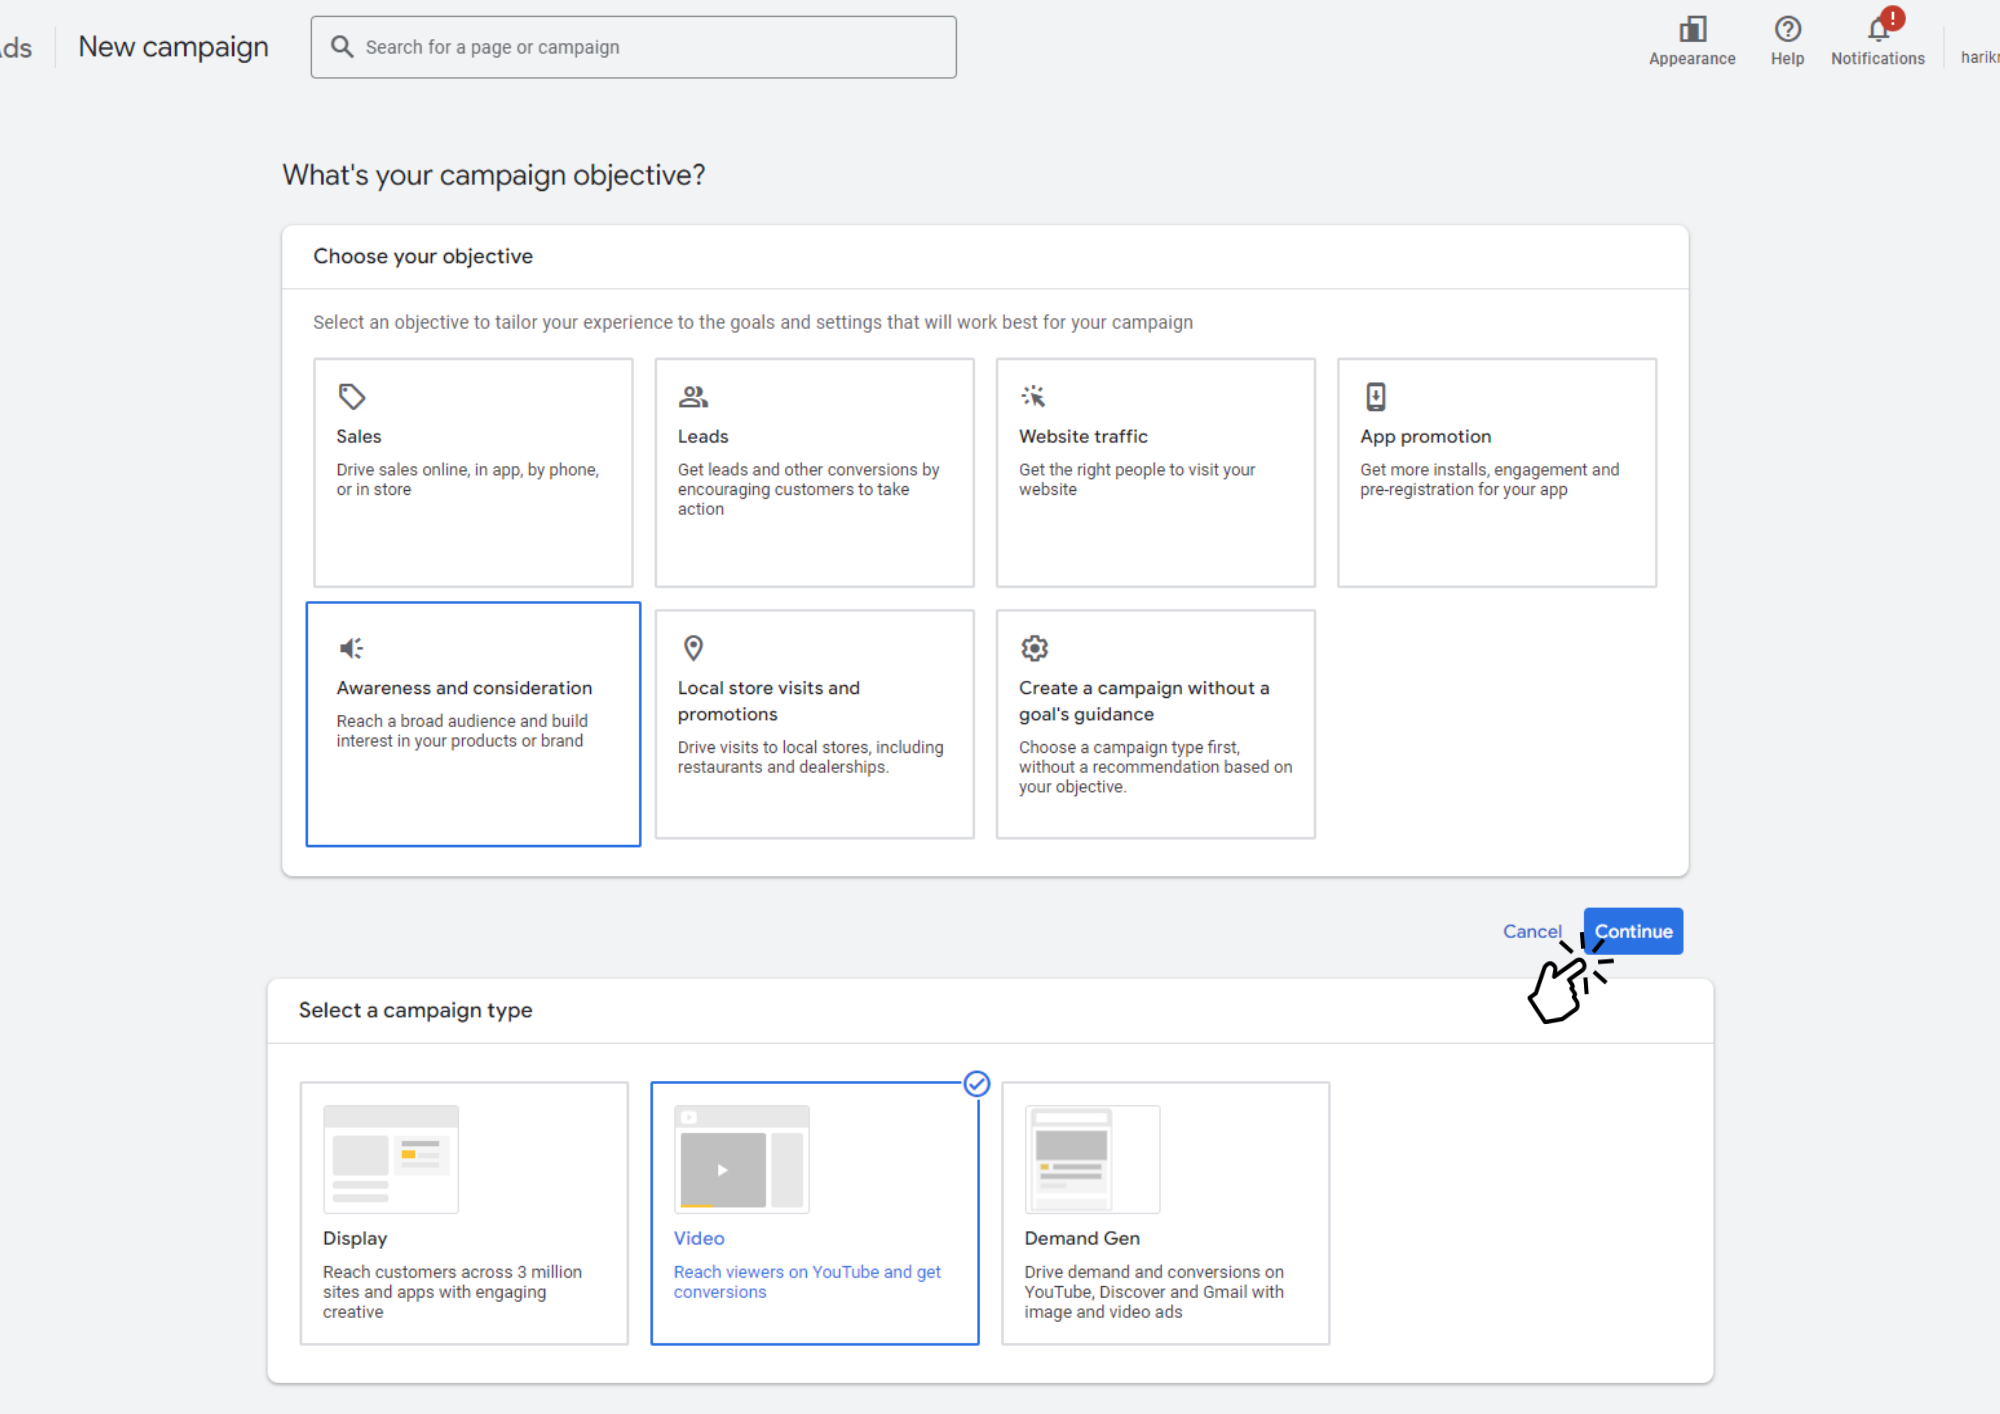
Task: Click the Demand Gen thumbnail image
Action: pos(1092,1159)
